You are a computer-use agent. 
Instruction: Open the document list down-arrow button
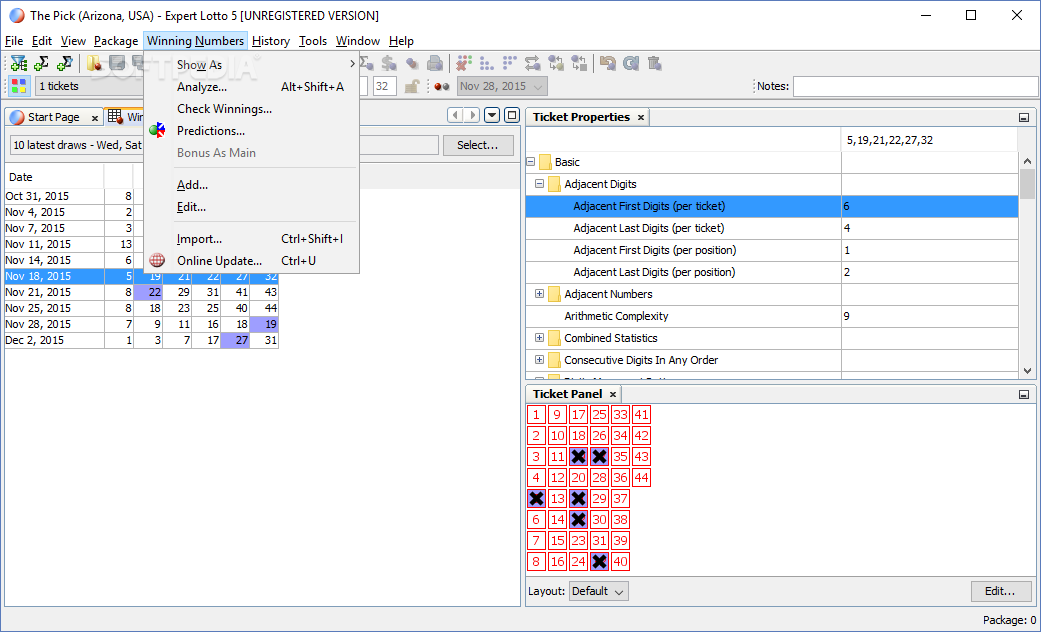pyautogui.click(x=492, y=116)
